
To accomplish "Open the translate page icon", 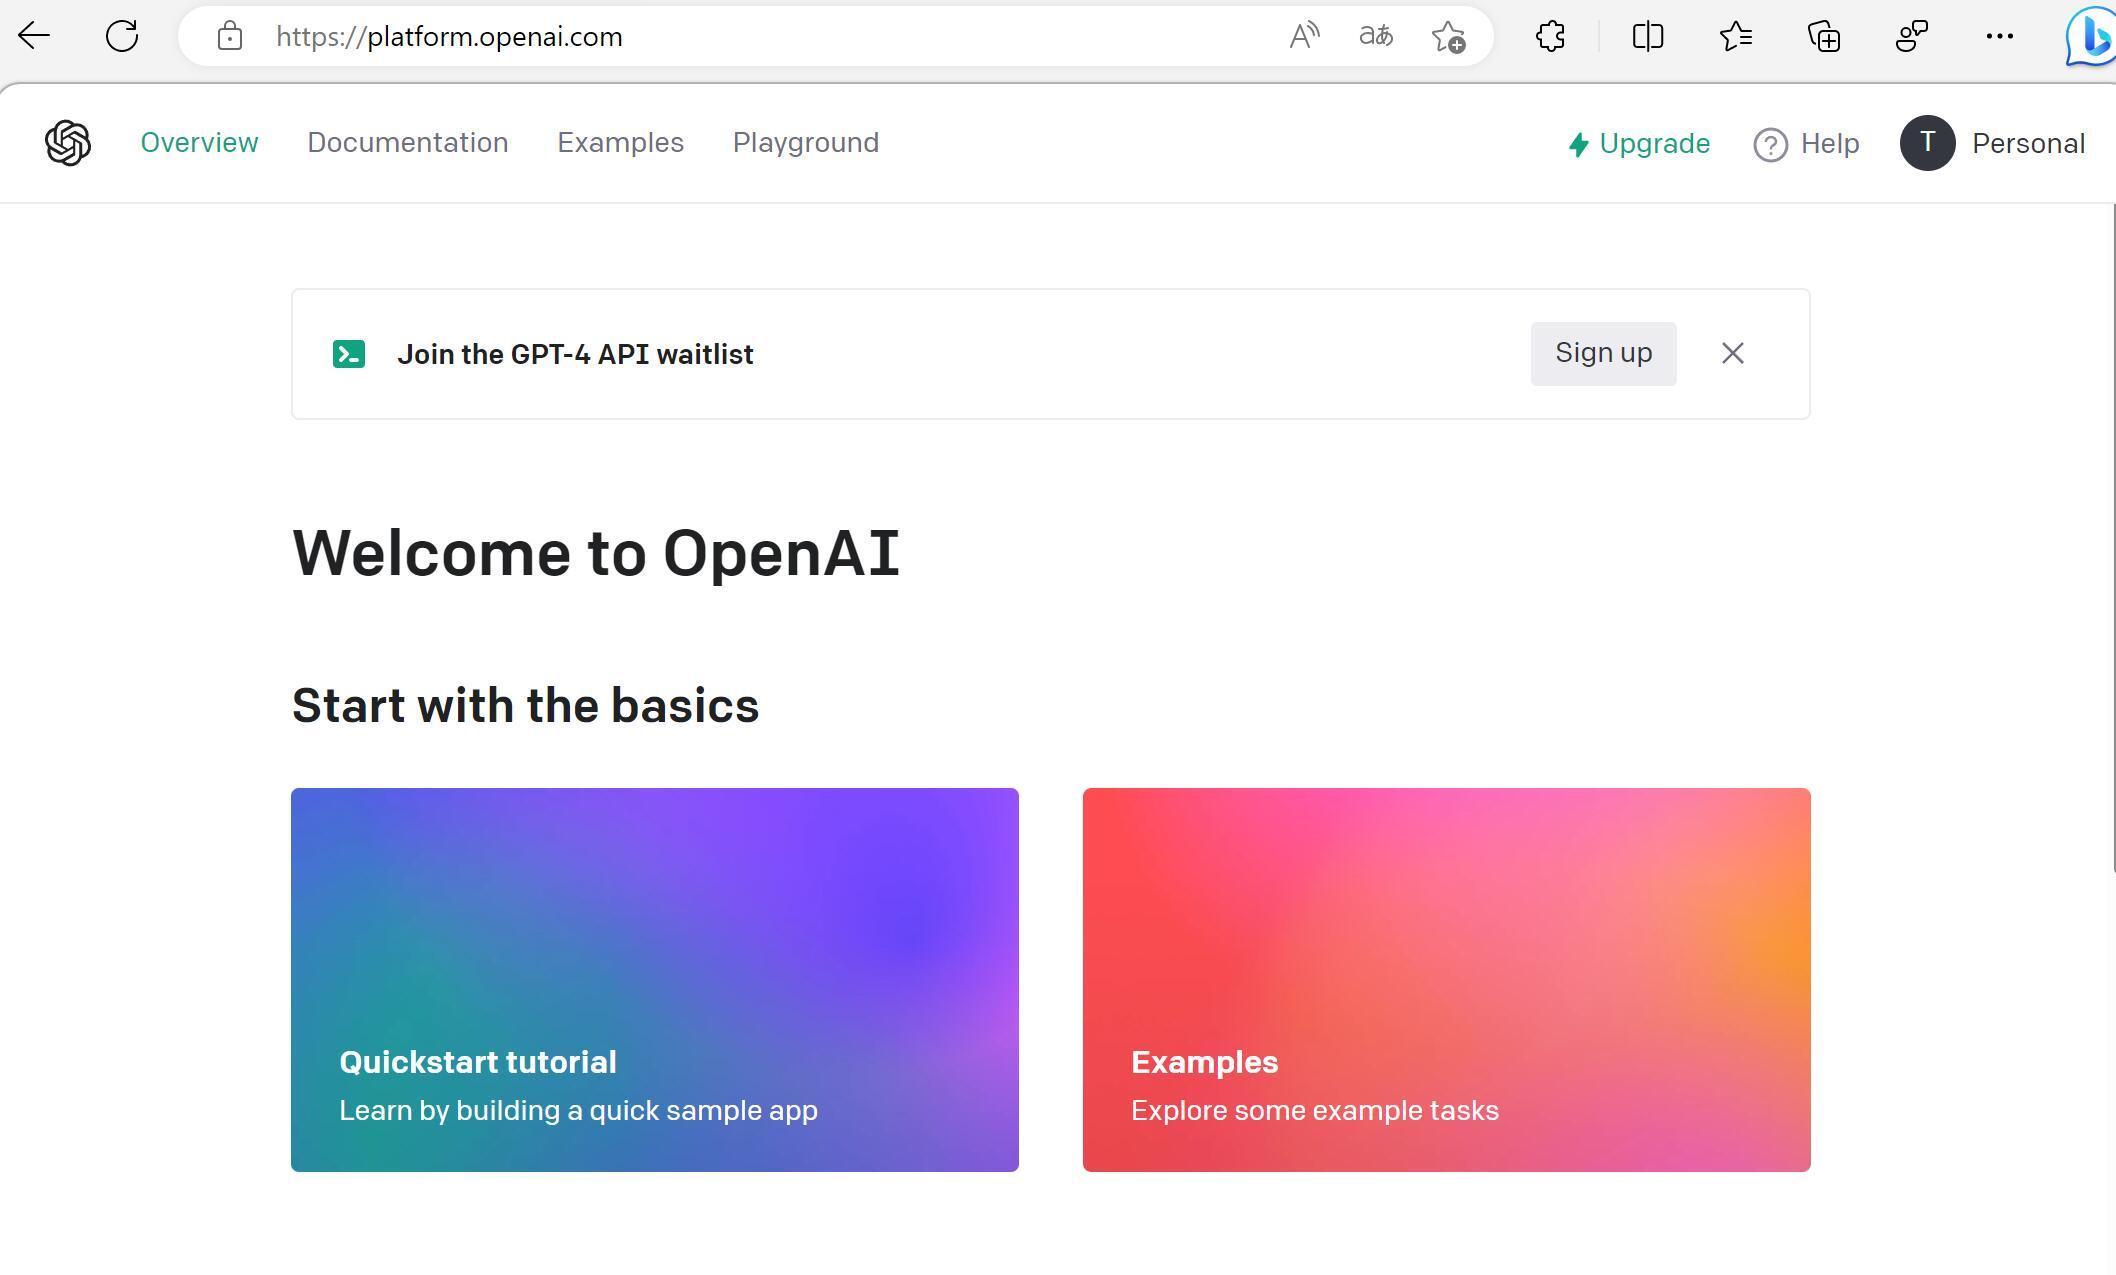I will (x=1376, y=36).
